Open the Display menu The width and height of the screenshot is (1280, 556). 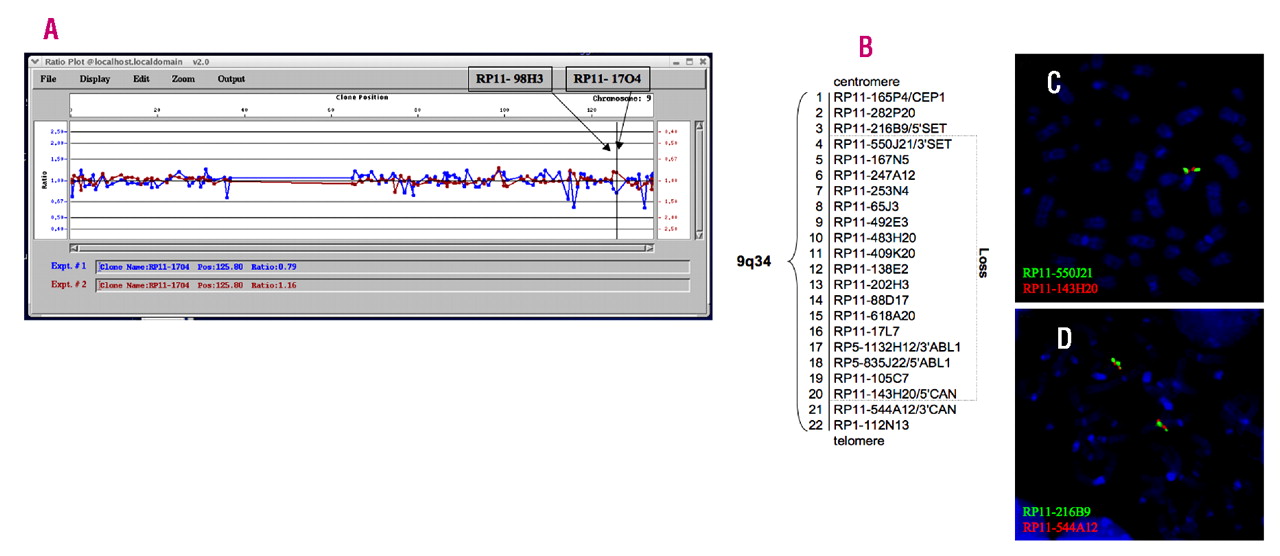tap(95, 79)
